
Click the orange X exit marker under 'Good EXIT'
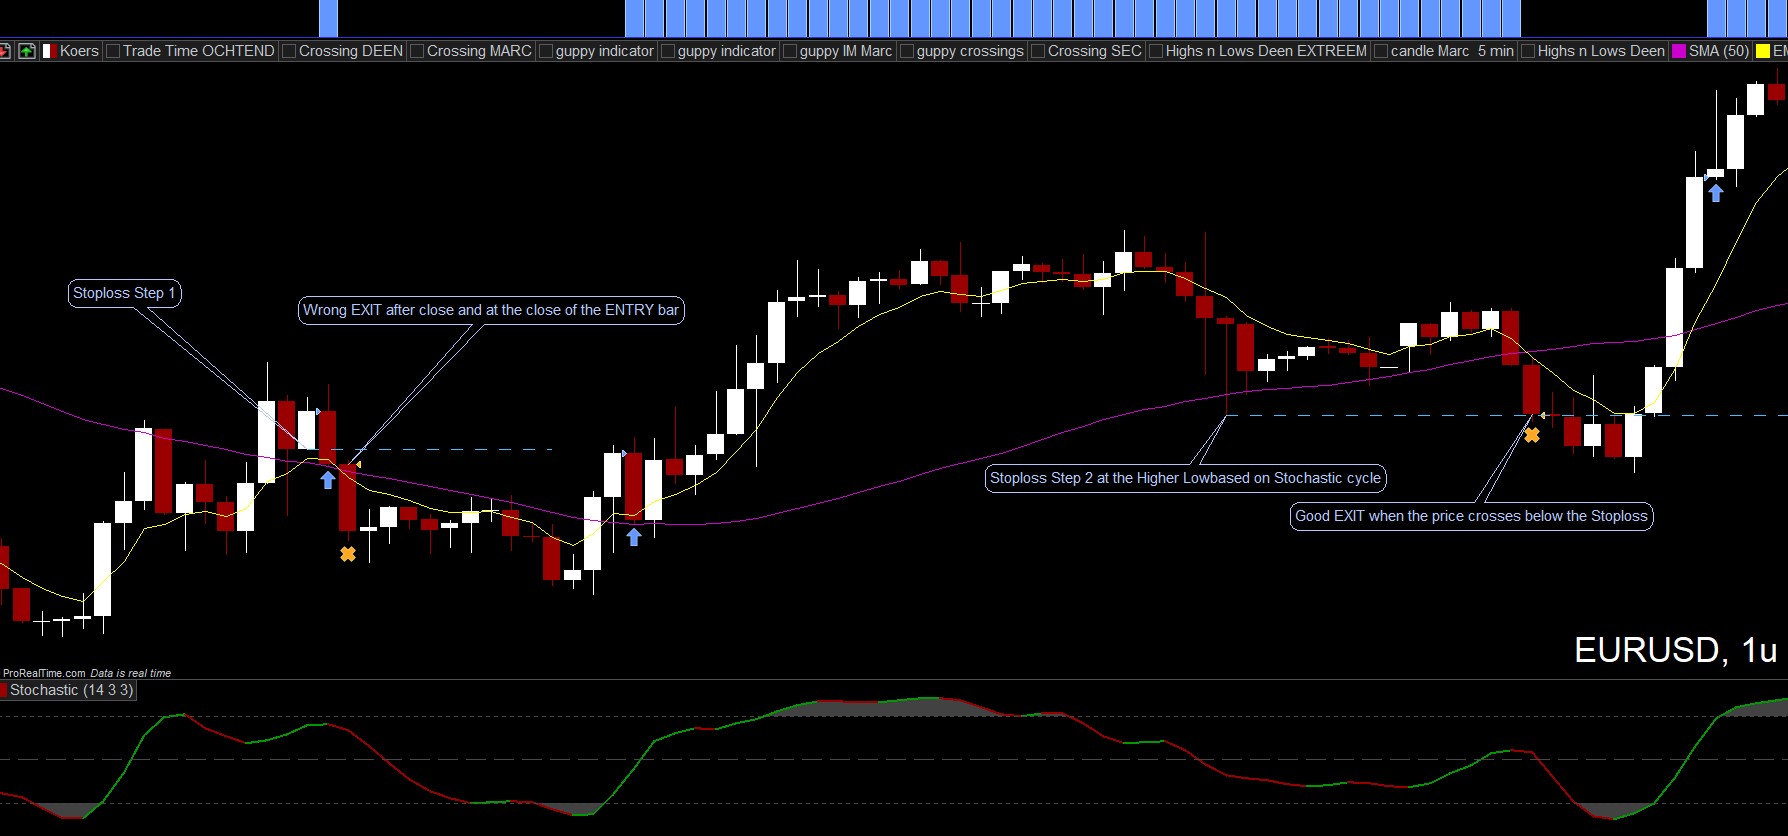(x=1532, y=435)
